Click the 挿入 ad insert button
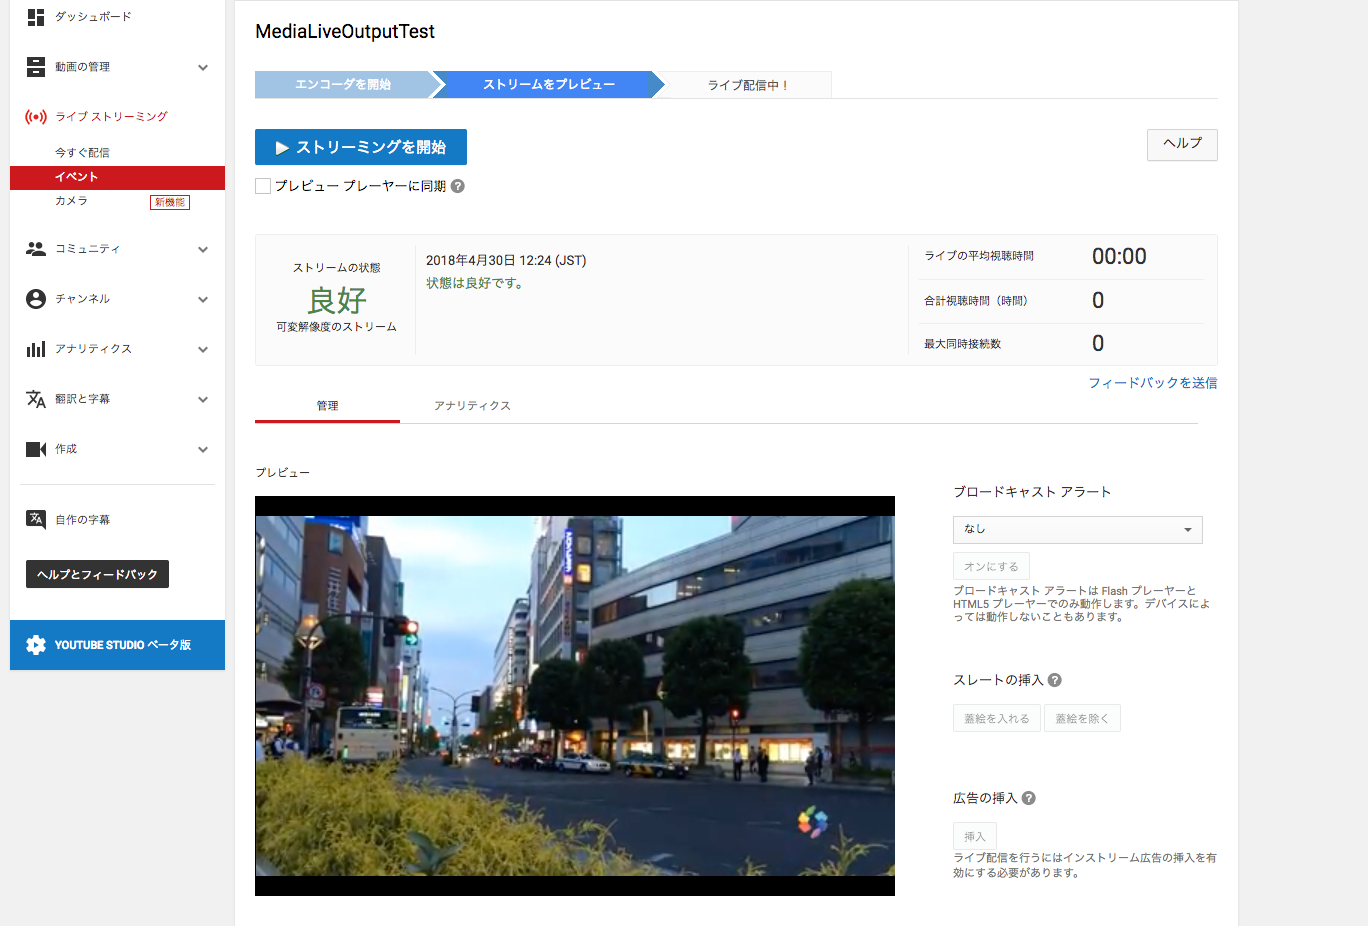This screenshot has width=1368, height=926. pyautogui.click(x=975, y=836)
